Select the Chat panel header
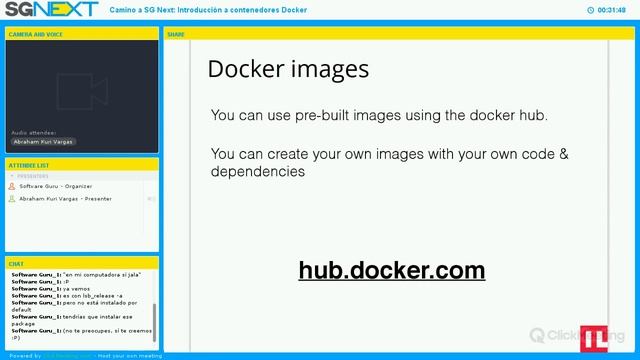 82,264
